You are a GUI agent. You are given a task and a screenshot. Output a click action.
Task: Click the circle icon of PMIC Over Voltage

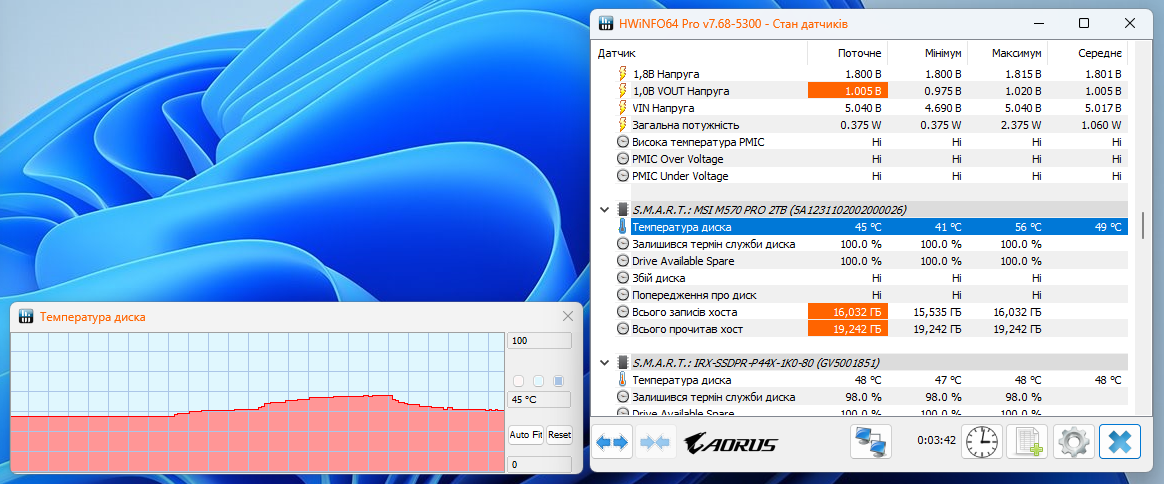tap(623, 159)
